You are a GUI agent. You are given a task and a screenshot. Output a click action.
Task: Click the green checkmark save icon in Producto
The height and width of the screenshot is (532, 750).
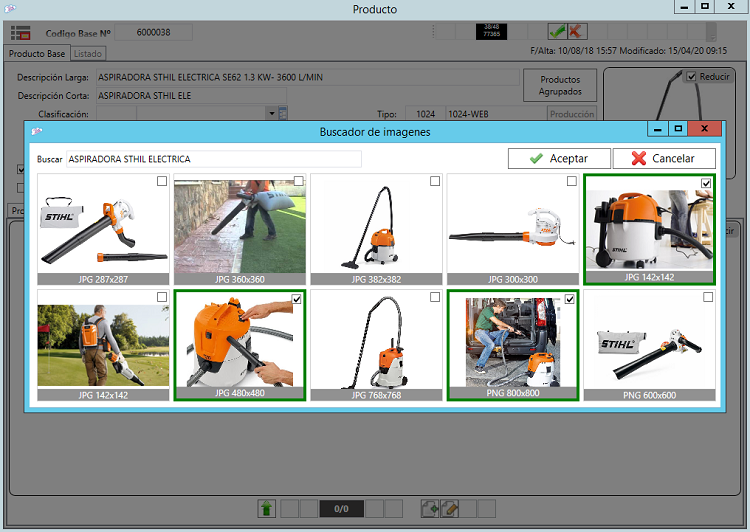(x=557, y=32)
